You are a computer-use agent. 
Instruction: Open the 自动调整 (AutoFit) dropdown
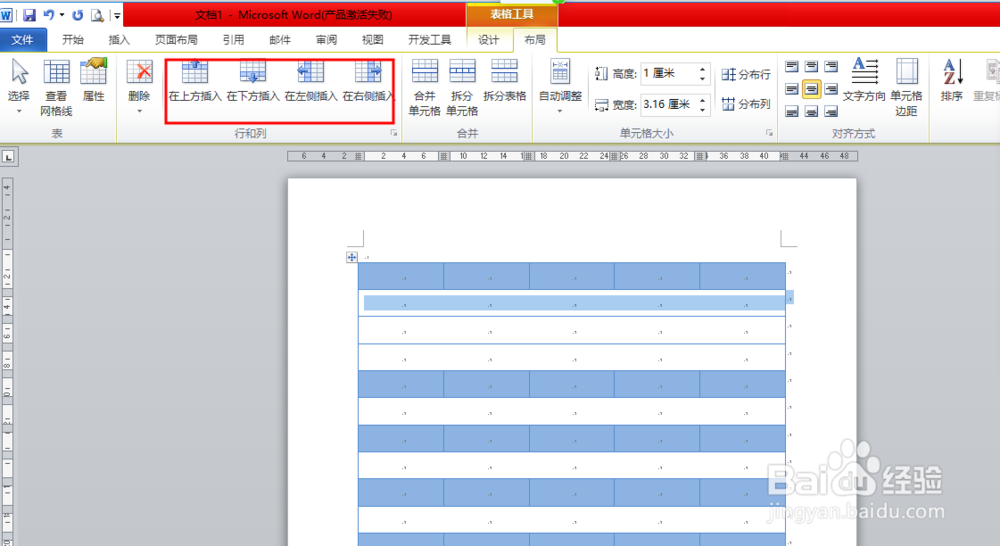[x=560, y=87]
